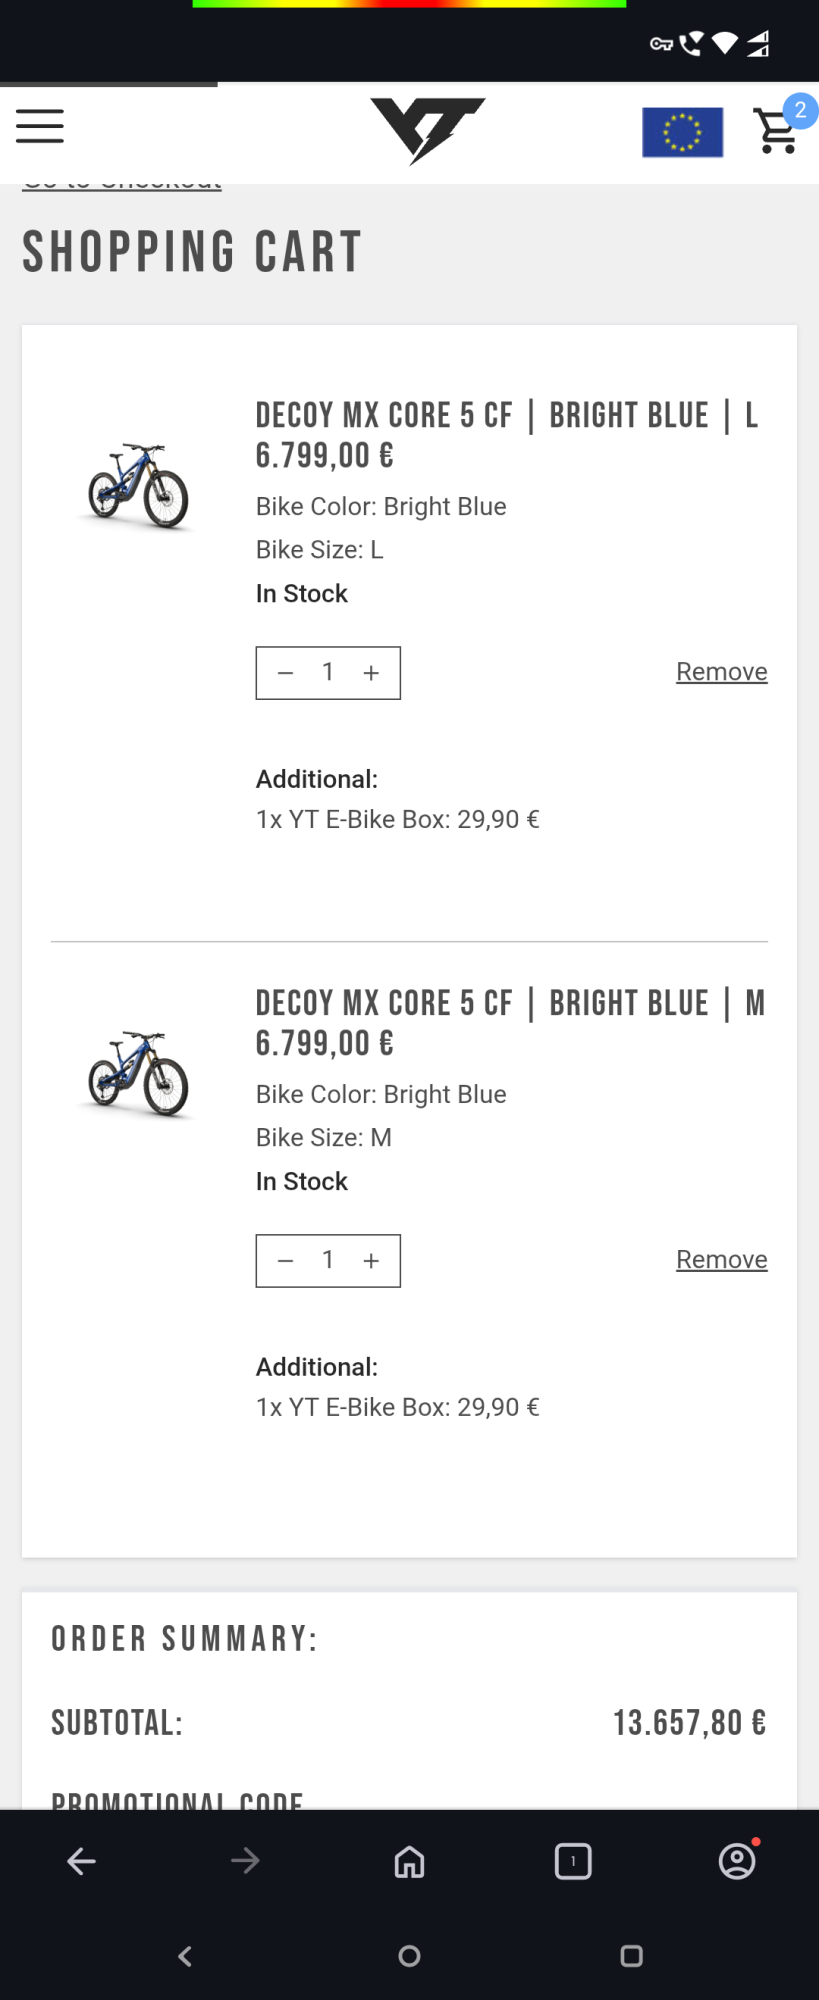The height and width of the screenshot is (2000, 819).
Task: Increase quantity of size M bike
Action: 371,1261
